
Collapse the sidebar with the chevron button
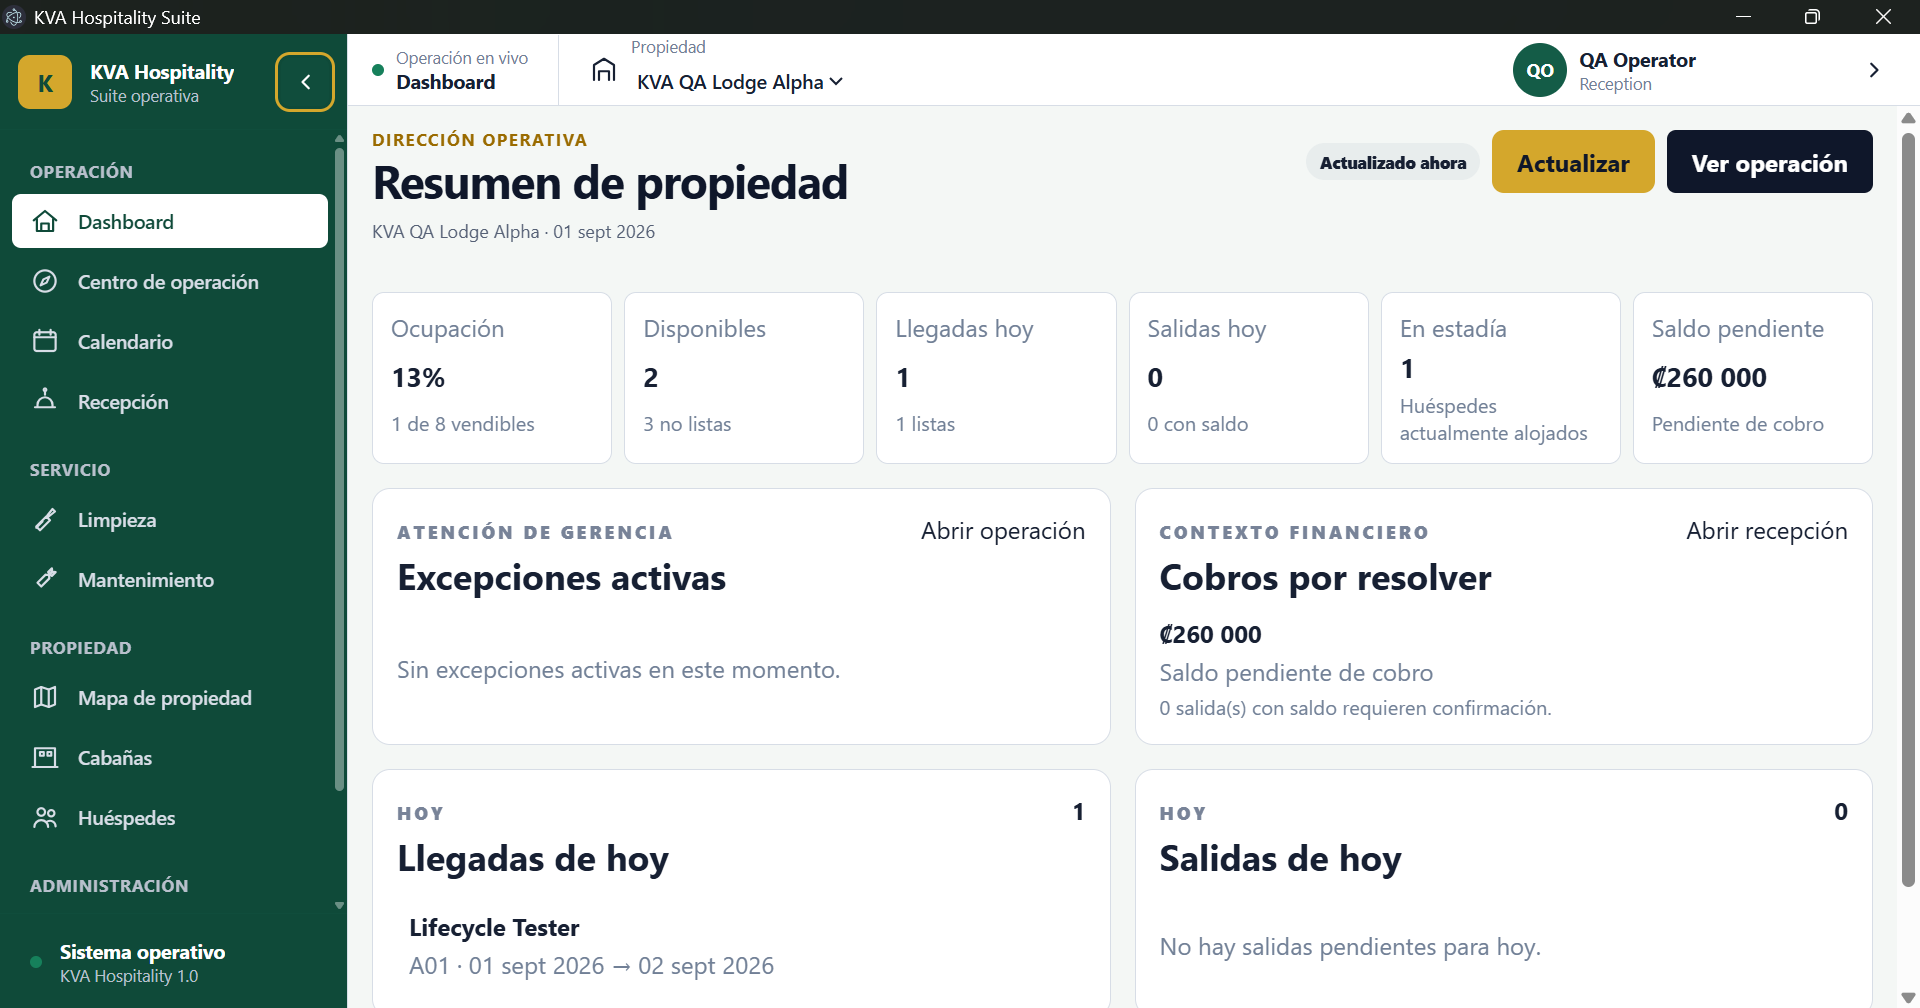pyautogui.click(x=305, y=82)
